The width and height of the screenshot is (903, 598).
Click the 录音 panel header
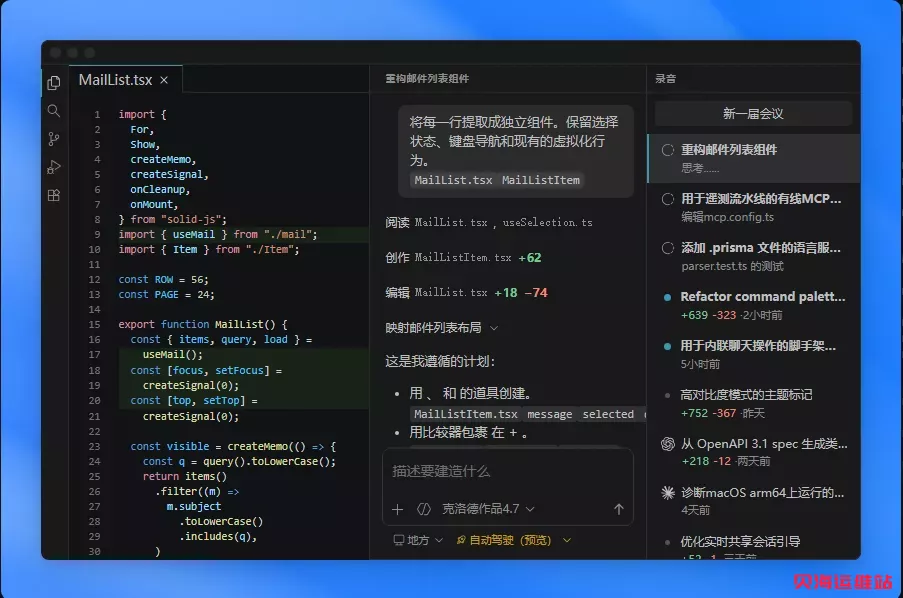pos(665,79)
